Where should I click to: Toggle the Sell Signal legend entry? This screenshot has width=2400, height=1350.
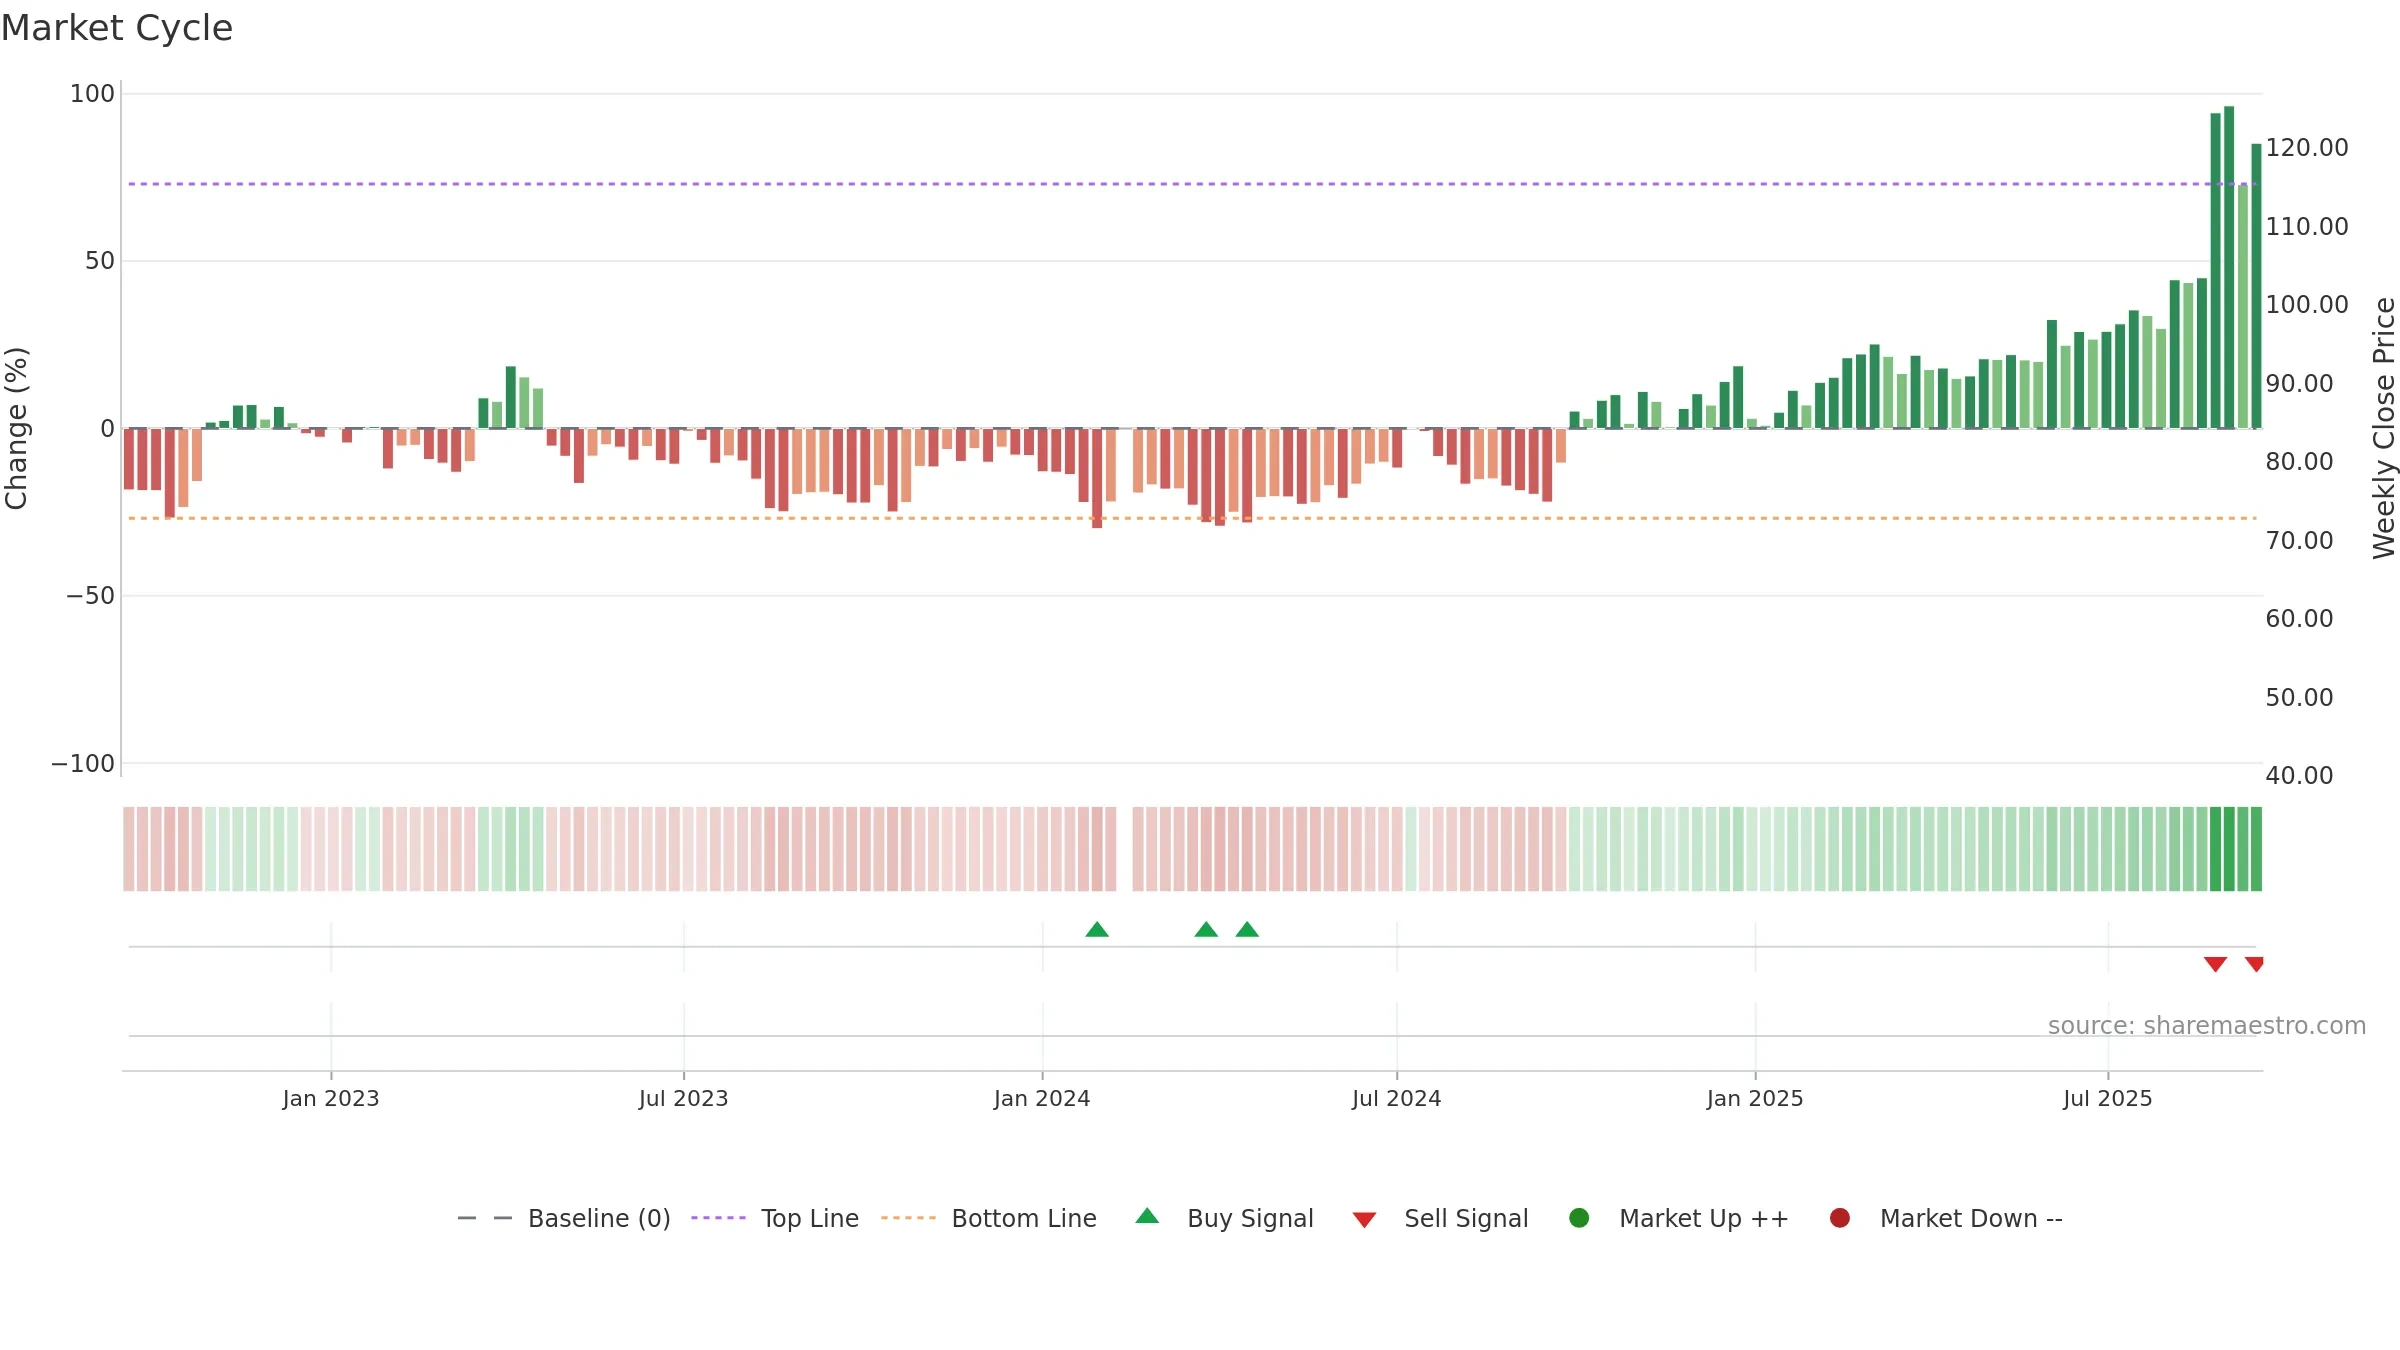(1440, 1218)
